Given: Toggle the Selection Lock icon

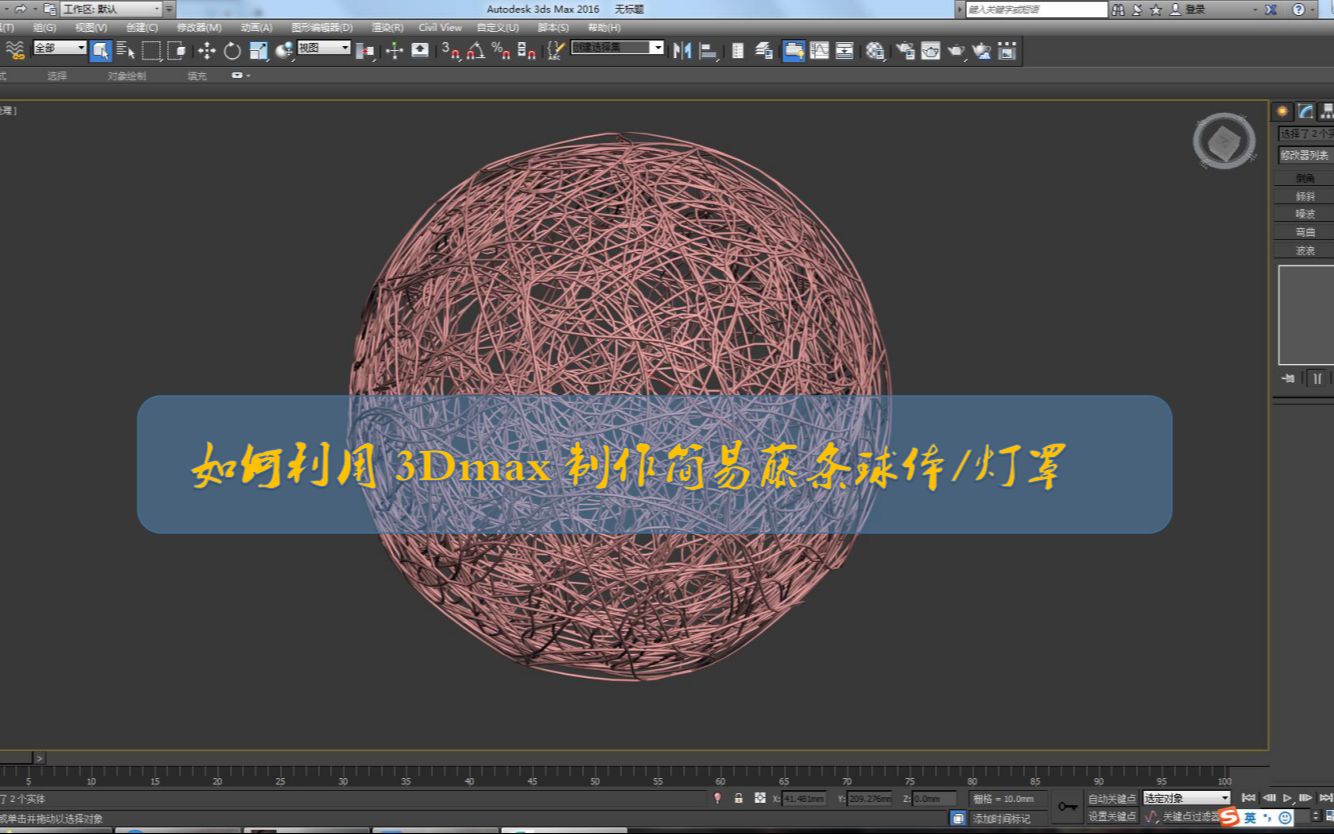Looking at the screenshot, I should [x=738, y=798].
